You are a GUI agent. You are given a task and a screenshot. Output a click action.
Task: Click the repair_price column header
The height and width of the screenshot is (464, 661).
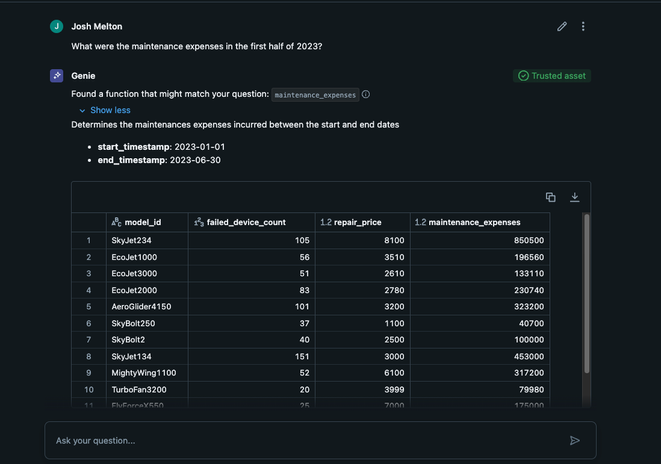click(355, 222)
